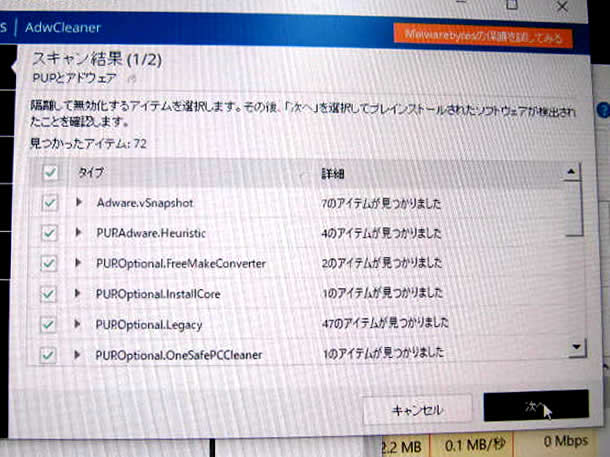The image size is (610, 457).
Task: Click the blue help icon at right edge
Action: click(x=604, y=110)
